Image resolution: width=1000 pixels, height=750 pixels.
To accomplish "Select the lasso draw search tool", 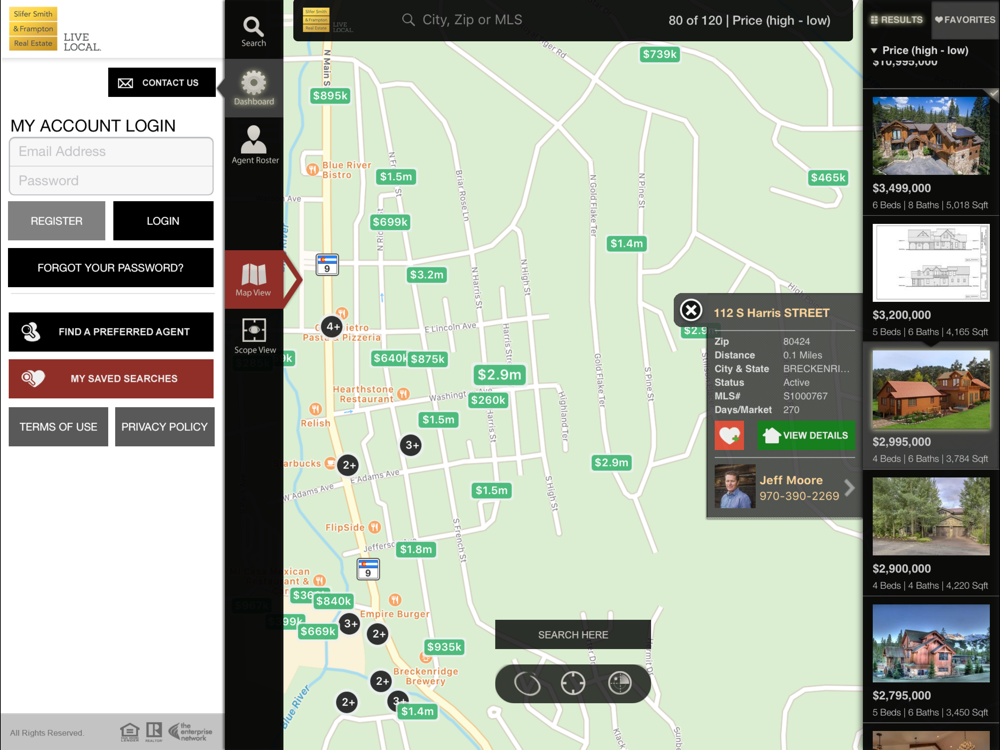I will point(527,684).
